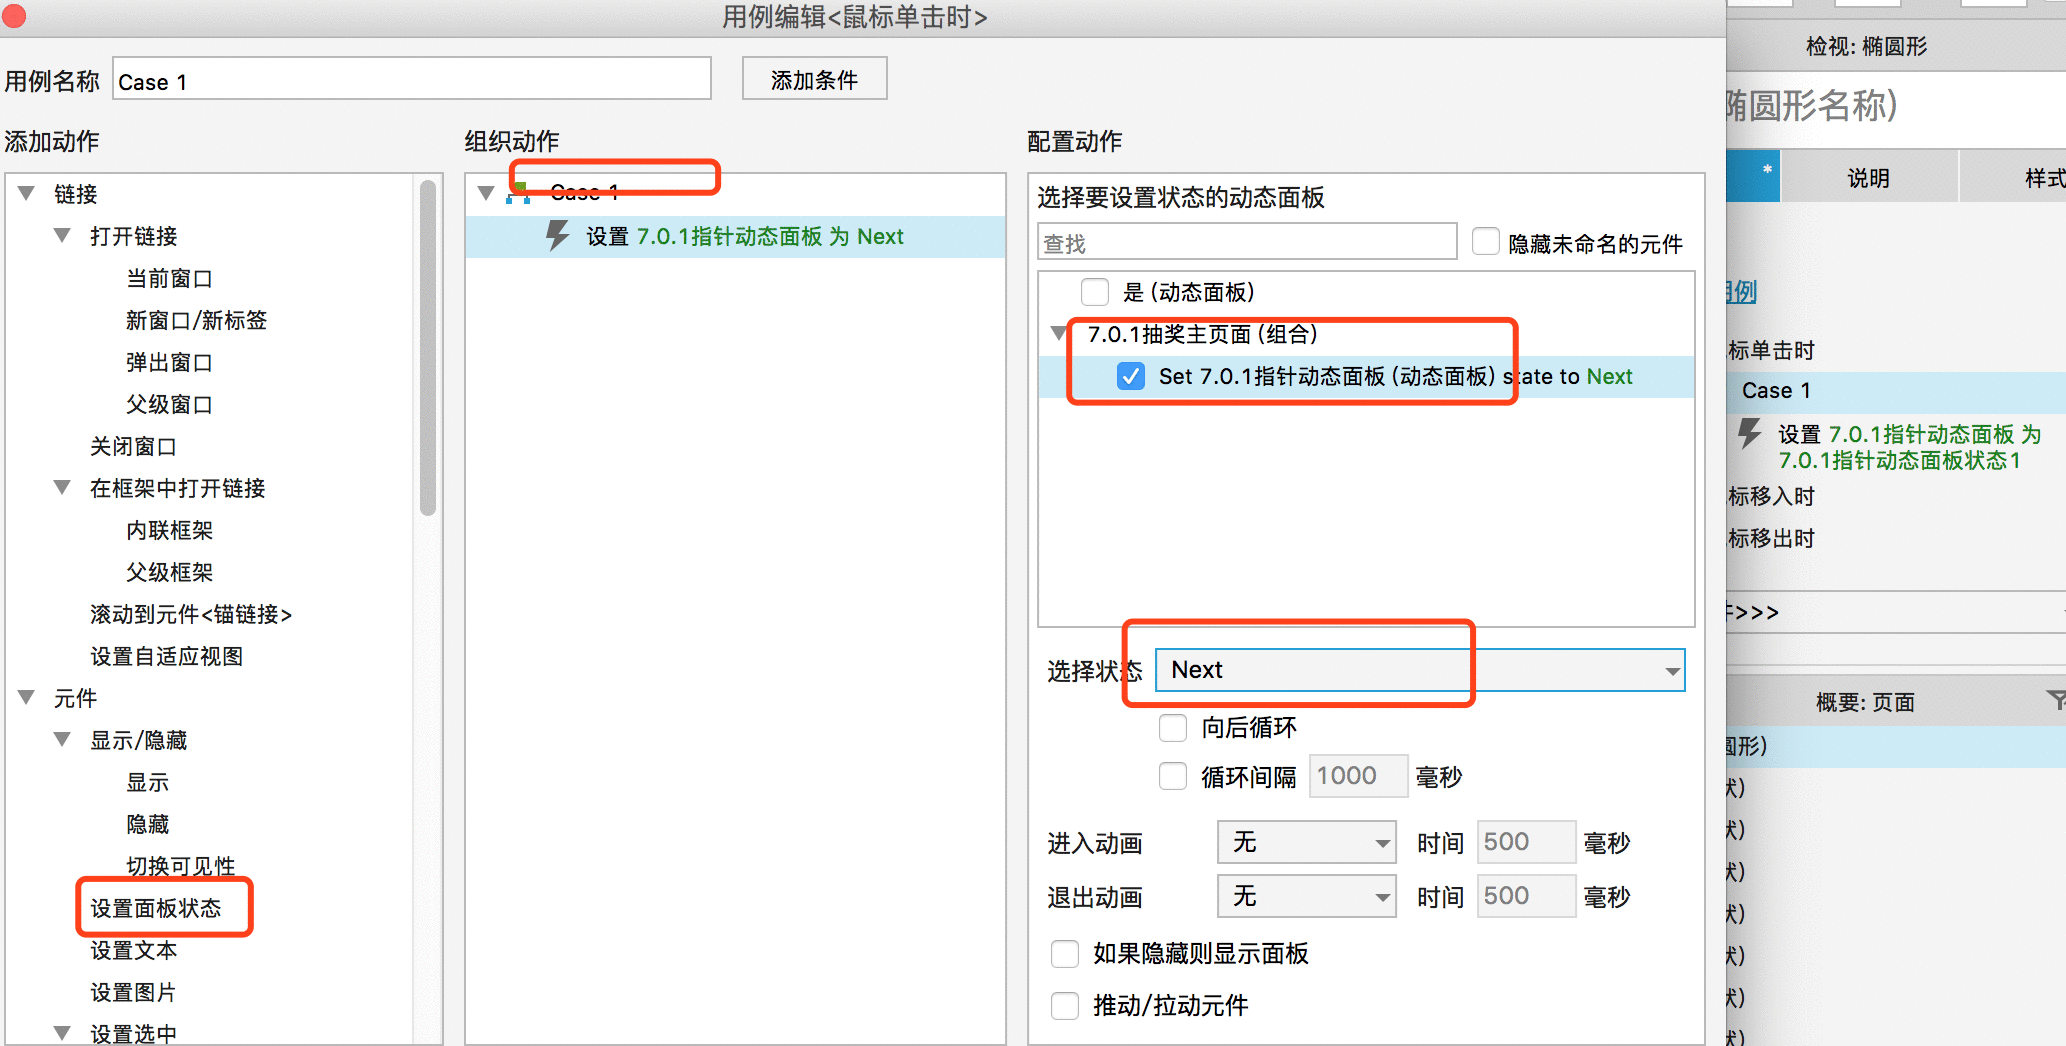Open the 选择状态 Next dropdown

coord(1420,670)
